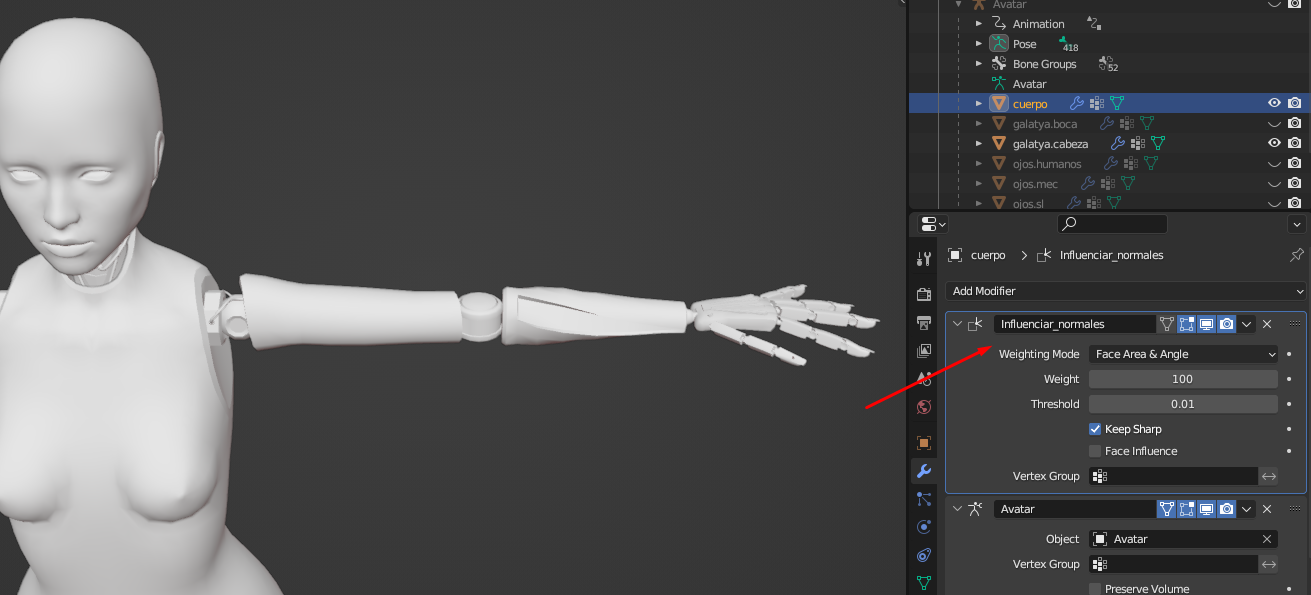Click modifier wrench on galatya.cabeza row
The height and width of the screenshot is (595, 1311).
tap(1117, 143)
